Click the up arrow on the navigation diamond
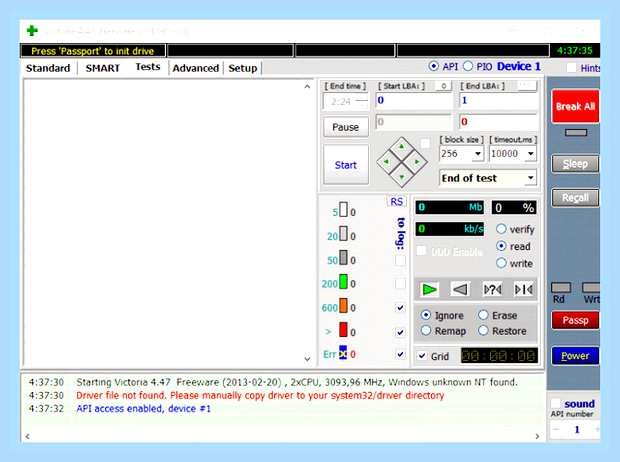The height and width of the screenshot is (462, 620). tap(402, 147)
